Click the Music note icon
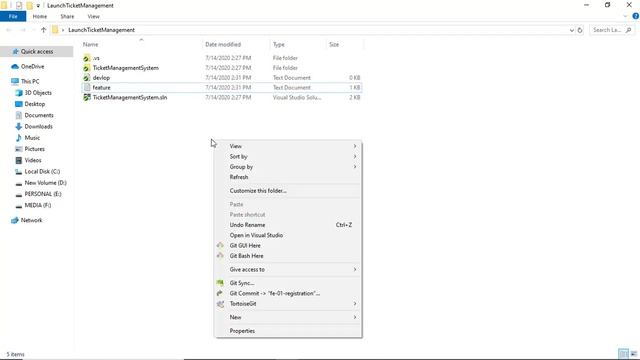This screenshot has height=360, width=640. [18, 138]
